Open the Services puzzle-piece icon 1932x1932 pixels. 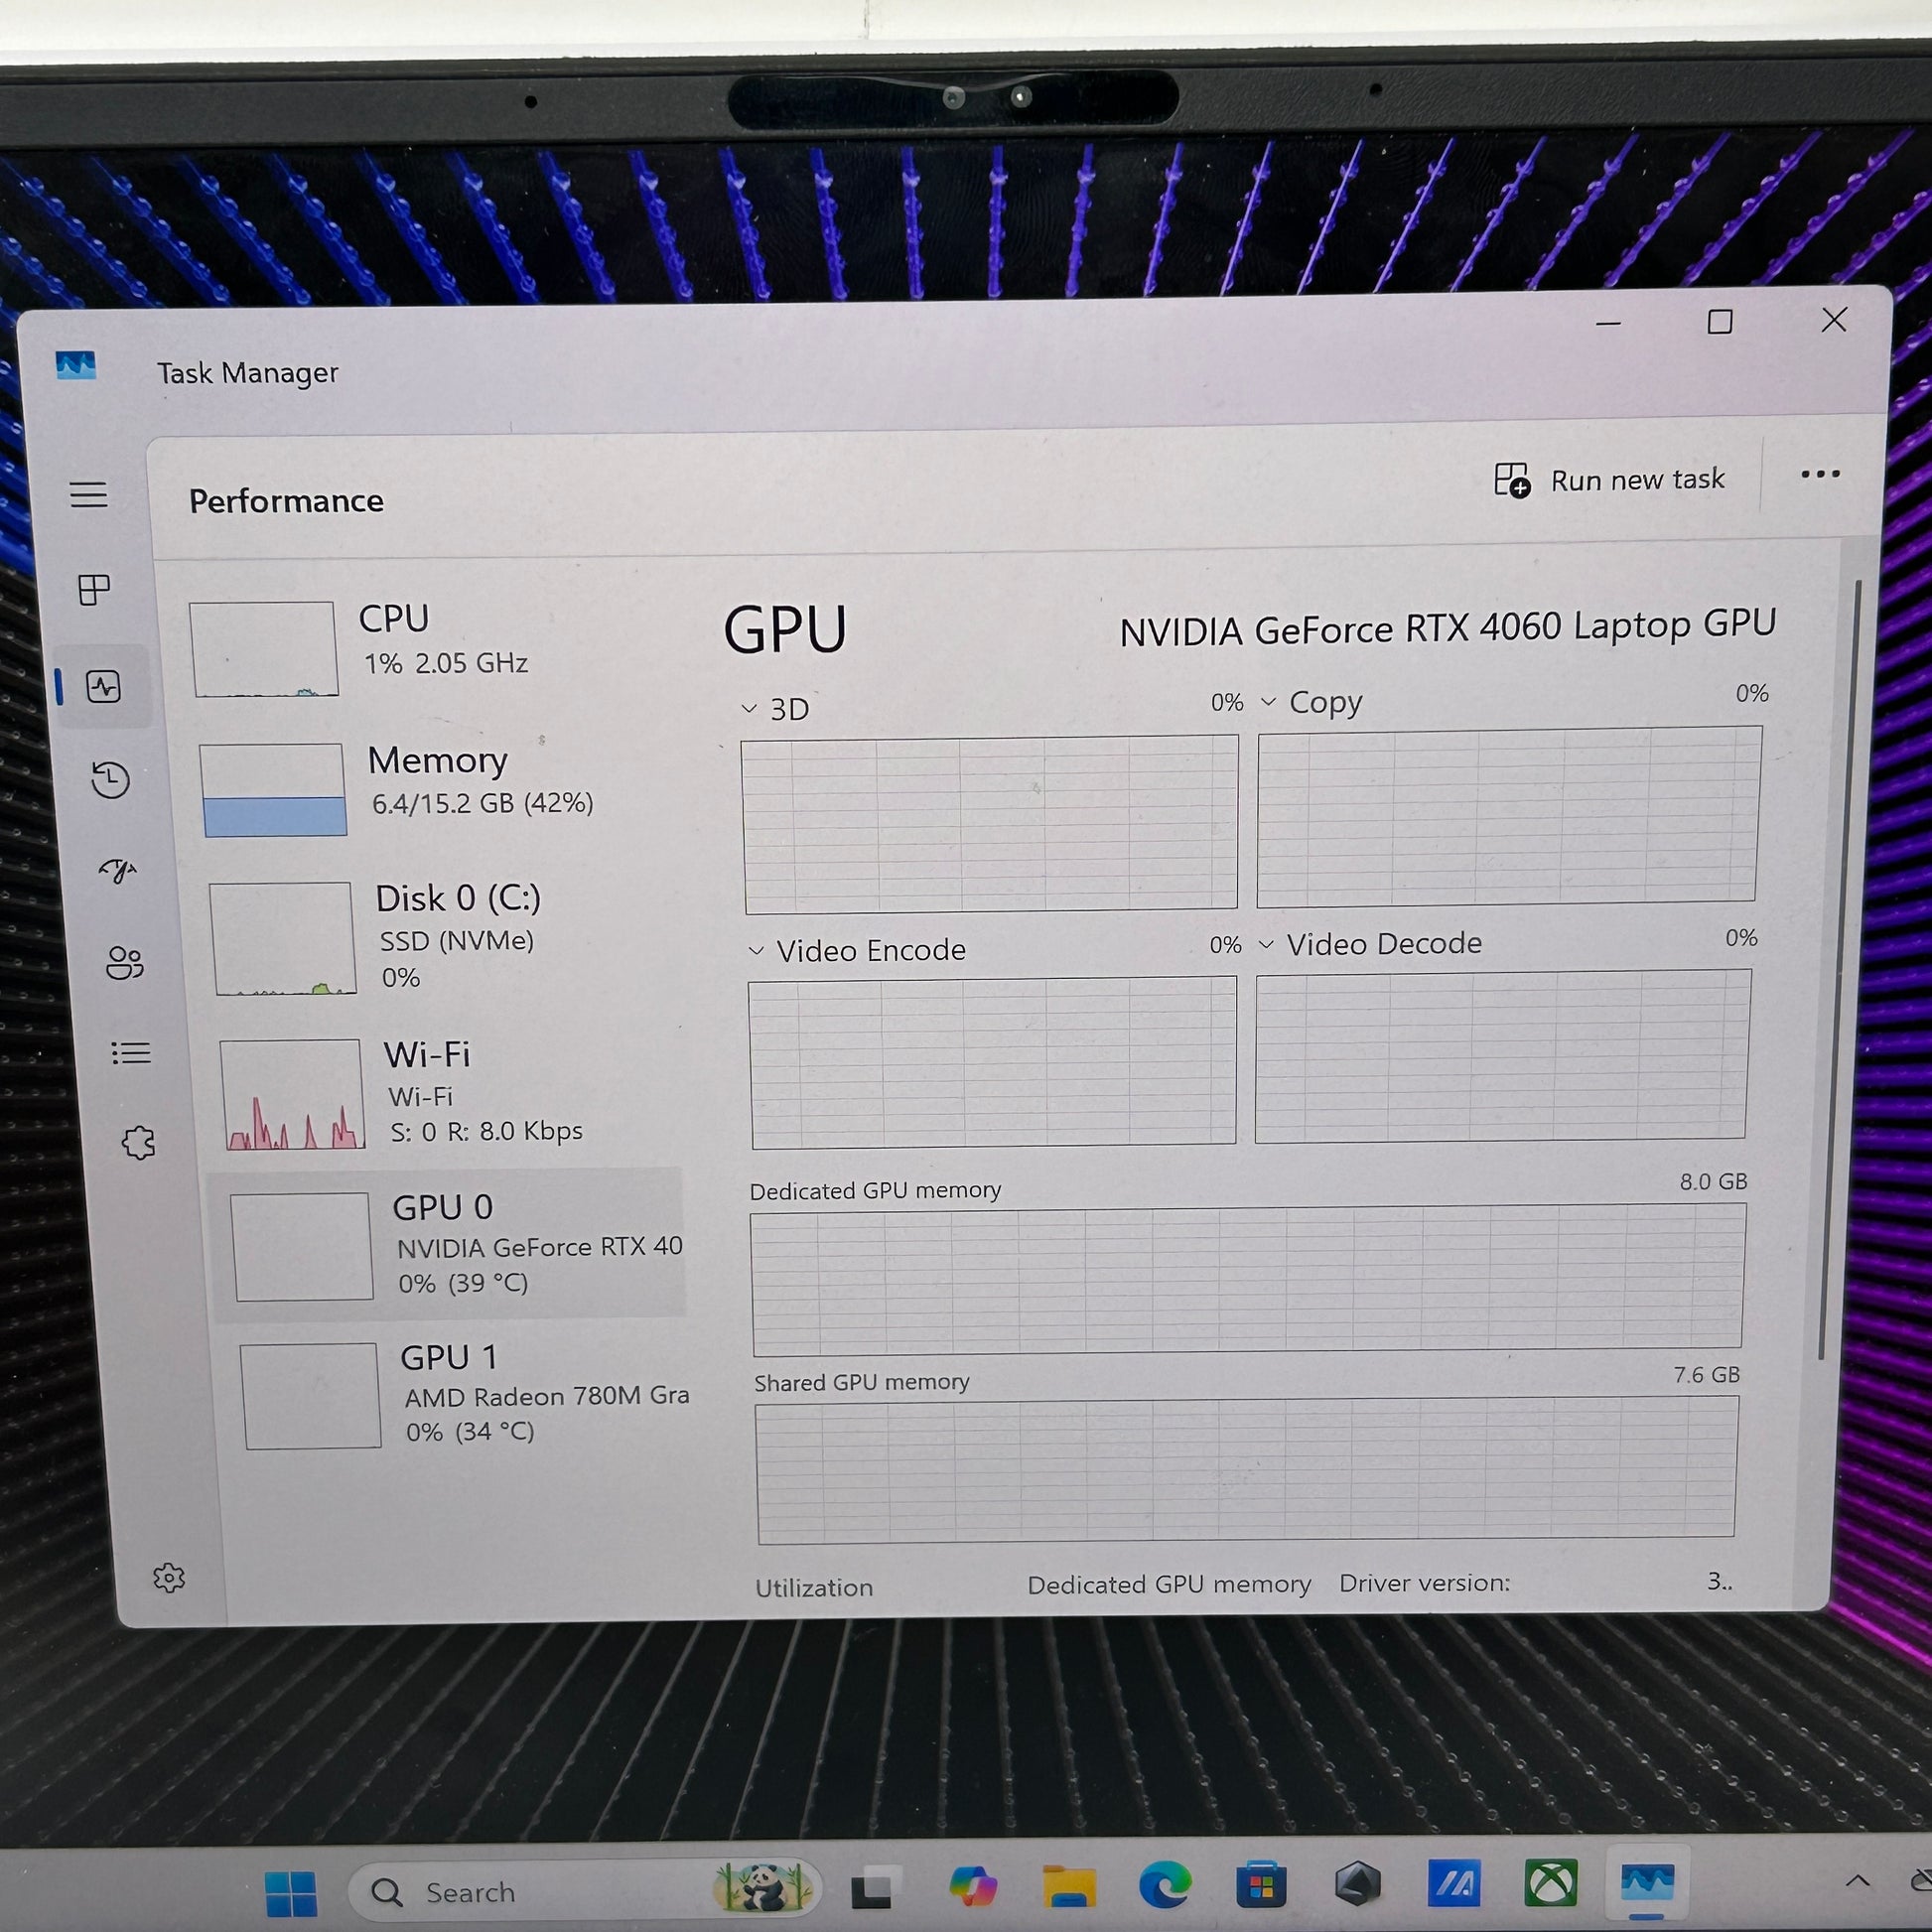138,1142
